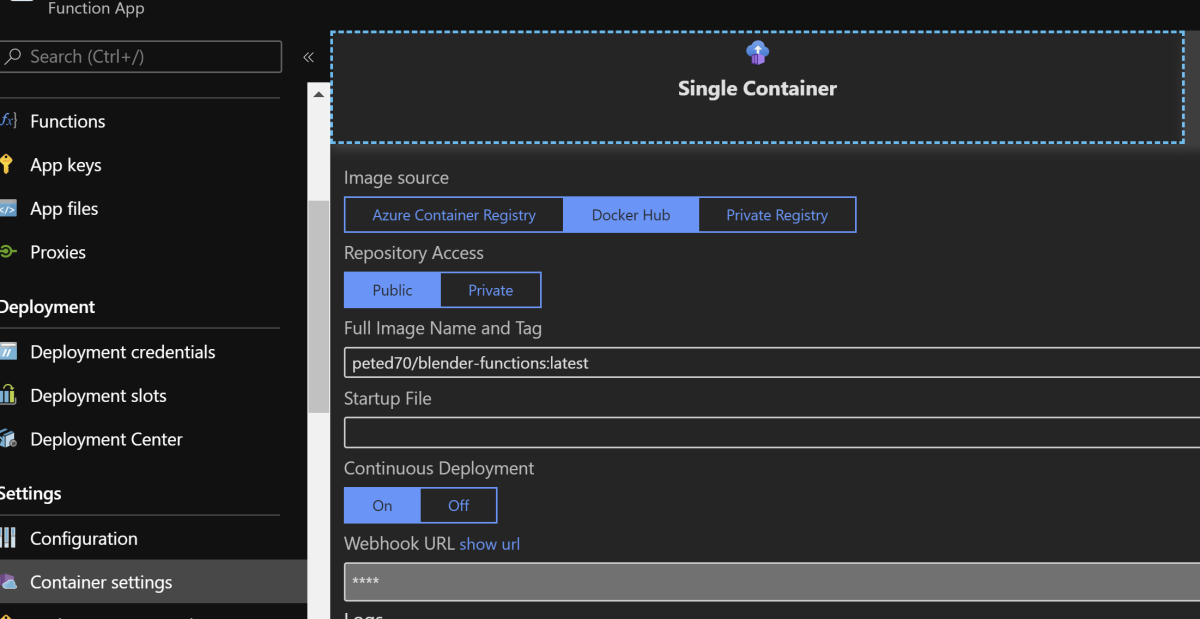Click the Full Image Name and Tag field
Image resolution: width=1200 pixels, height=619 pixels.
pos(772,363)
